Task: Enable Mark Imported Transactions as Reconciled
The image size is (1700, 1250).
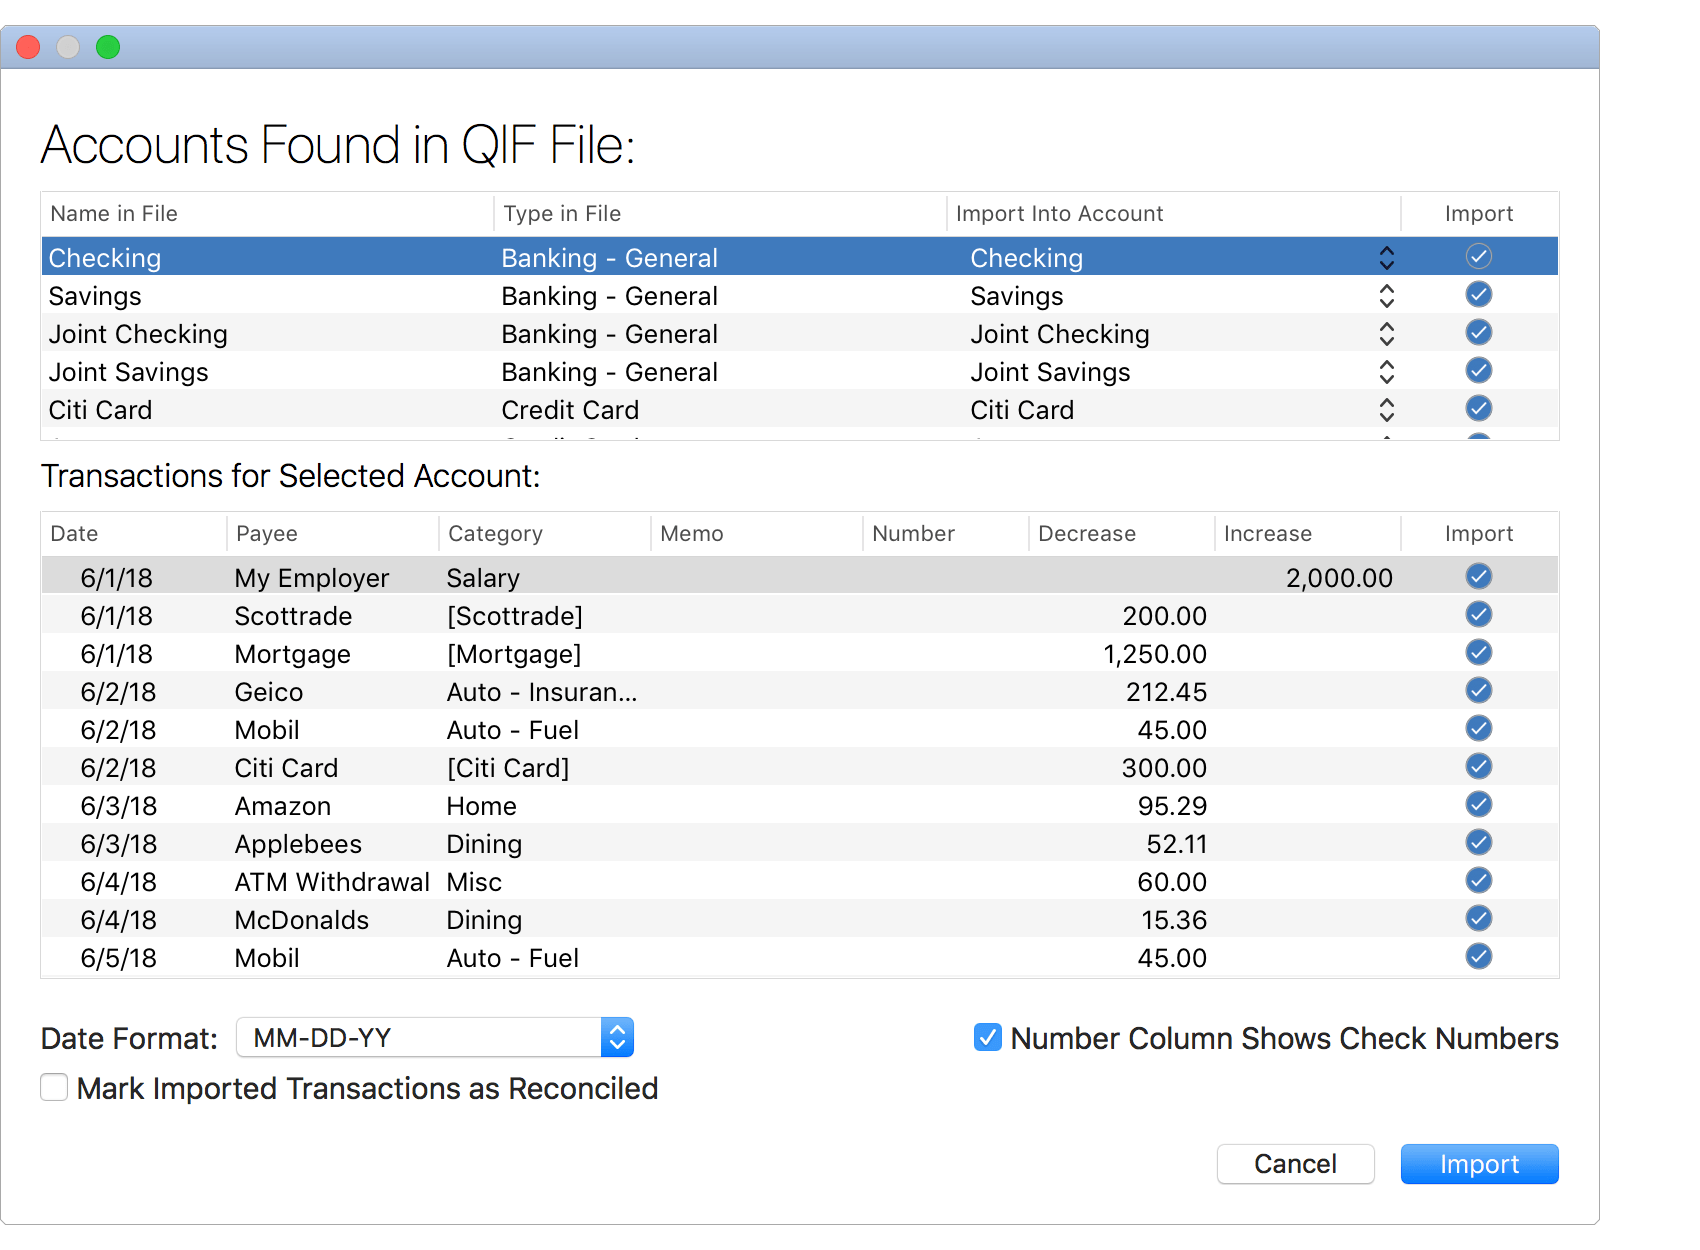Action: [54, 1087]
